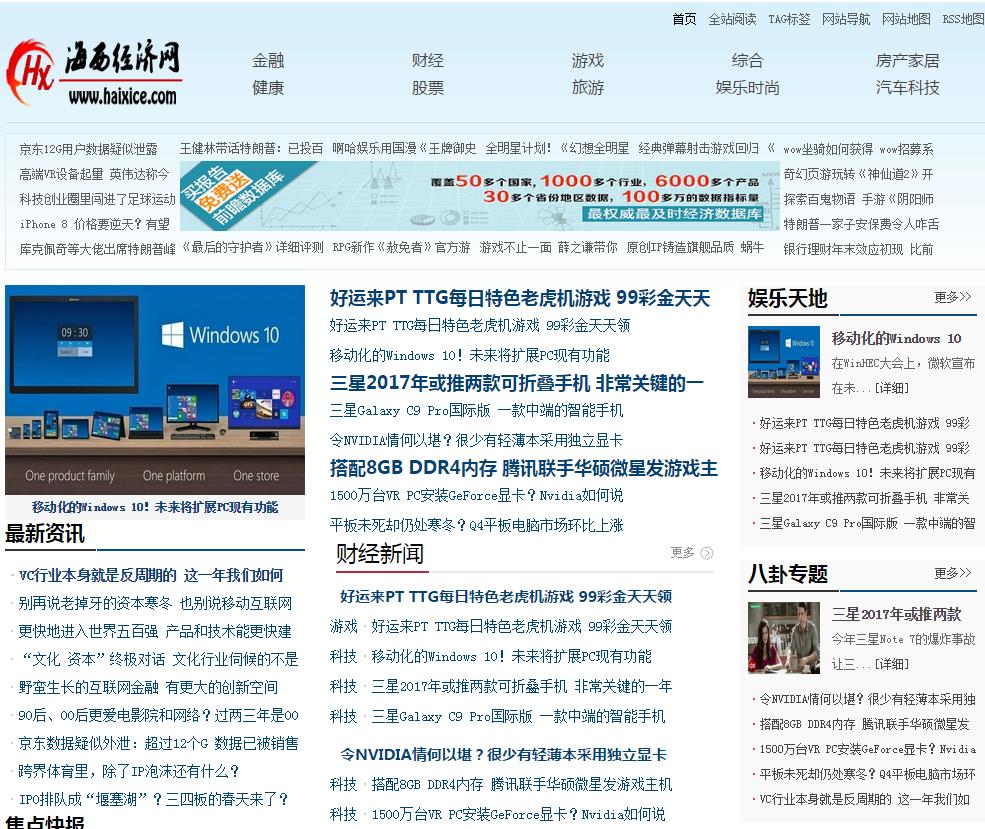
Task: Open the 娱乐时尚 category
Action: click(x=748, y=87)
